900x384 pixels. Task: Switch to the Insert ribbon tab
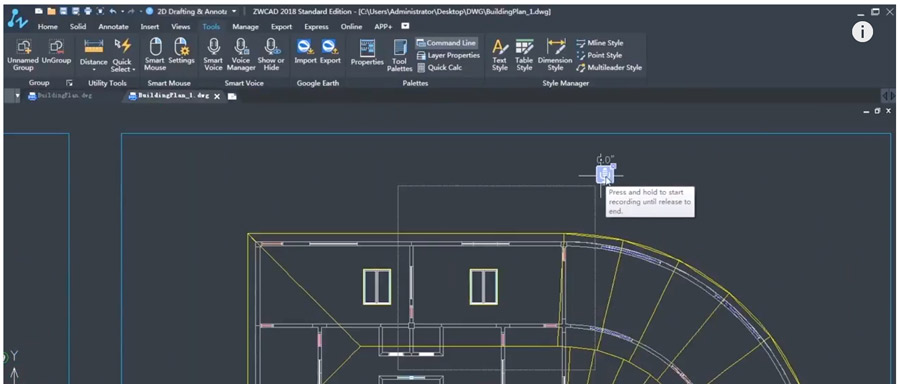click(x=150, y=27)
